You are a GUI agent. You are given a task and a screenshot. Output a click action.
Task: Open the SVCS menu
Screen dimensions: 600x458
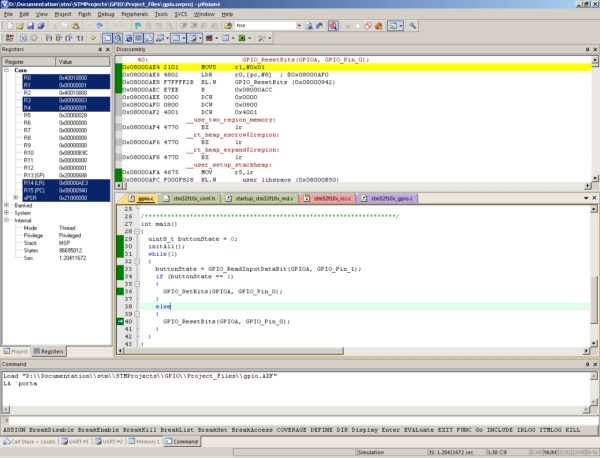181,14
